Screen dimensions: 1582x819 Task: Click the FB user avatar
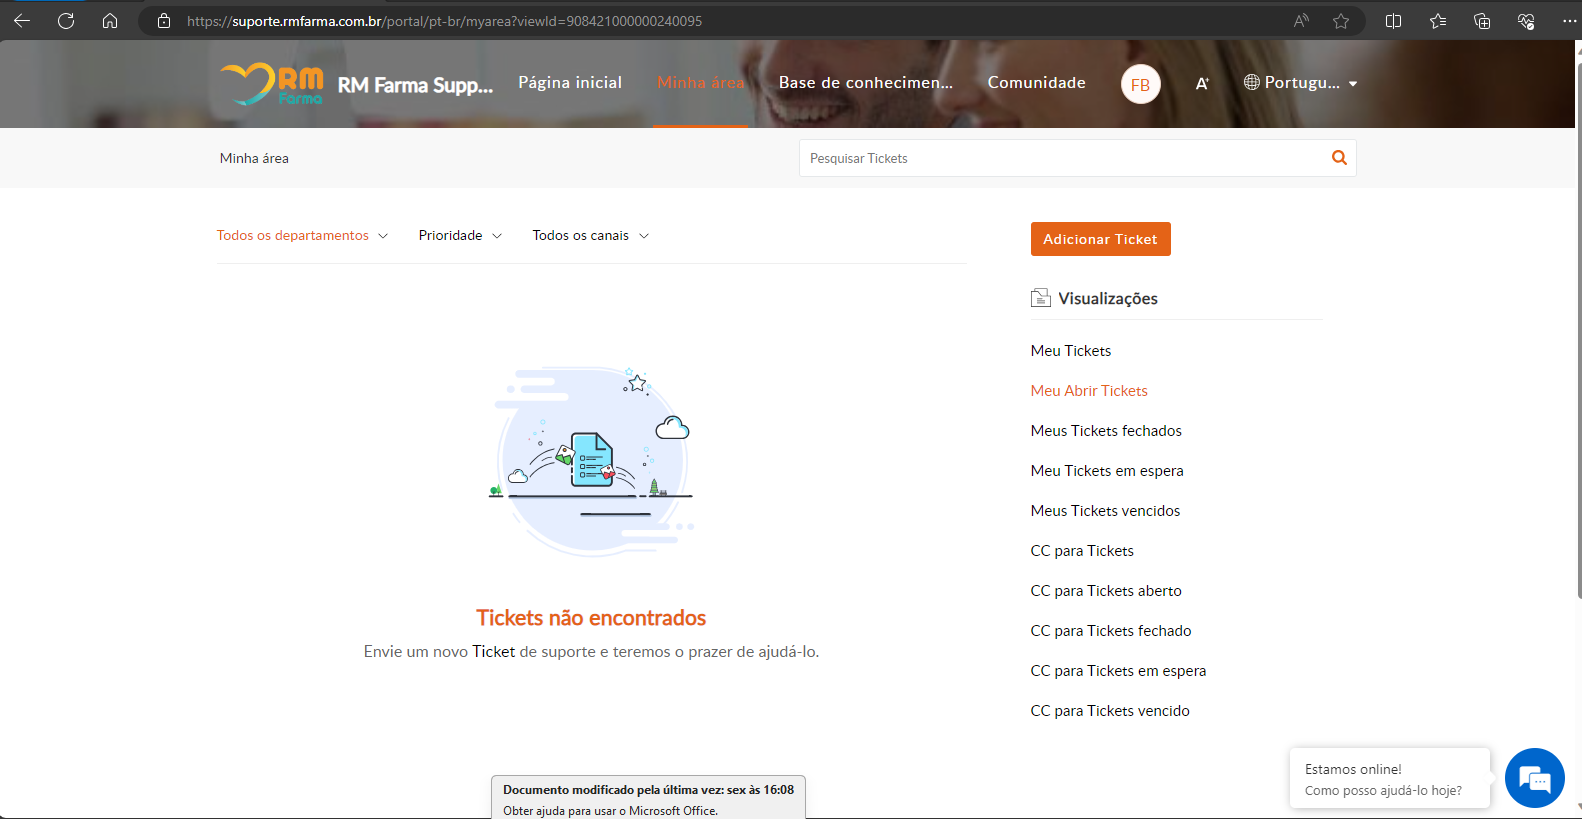[x=1140, y=85]
